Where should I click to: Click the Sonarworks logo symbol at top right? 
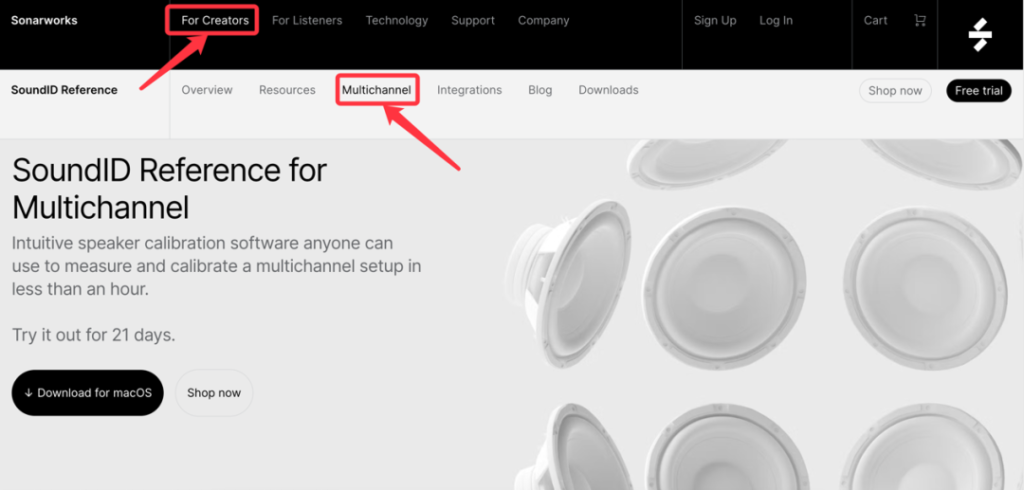coord(980,35)
